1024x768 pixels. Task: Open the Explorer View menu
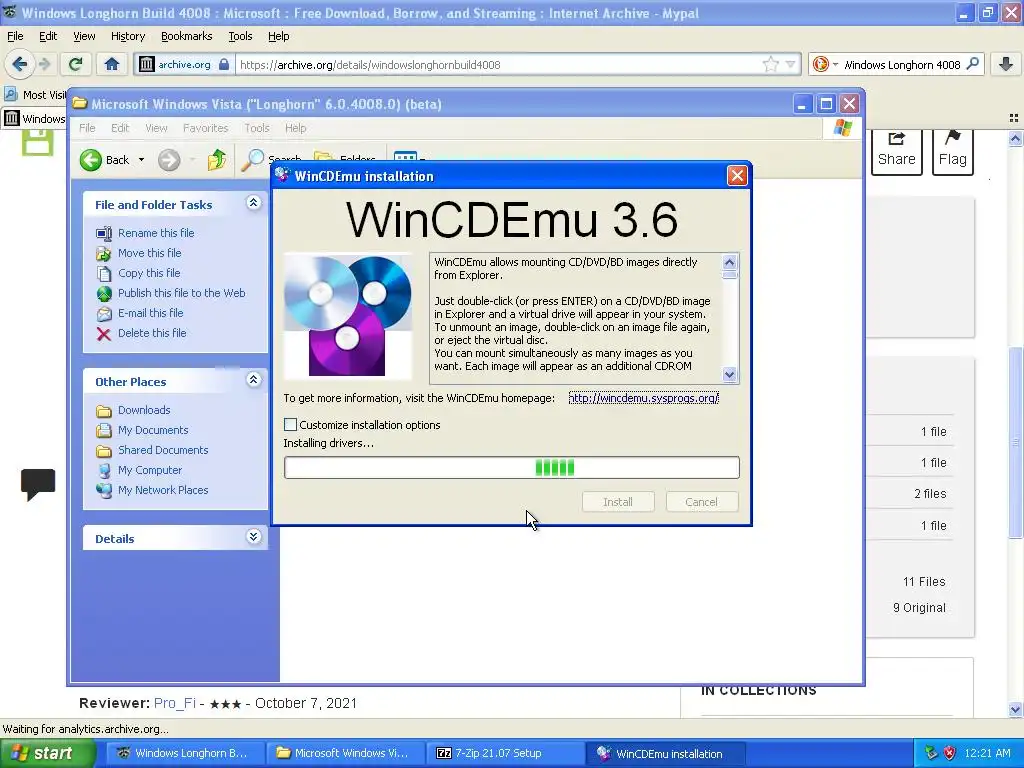coord(156,128)
